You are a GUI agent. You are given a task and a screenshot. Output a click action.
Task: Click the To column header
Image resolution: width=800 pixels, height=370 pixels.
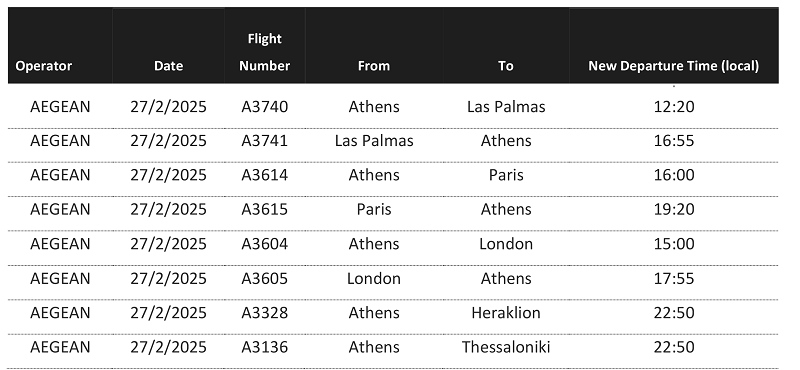pyautogui.click(x=506, y=66)
